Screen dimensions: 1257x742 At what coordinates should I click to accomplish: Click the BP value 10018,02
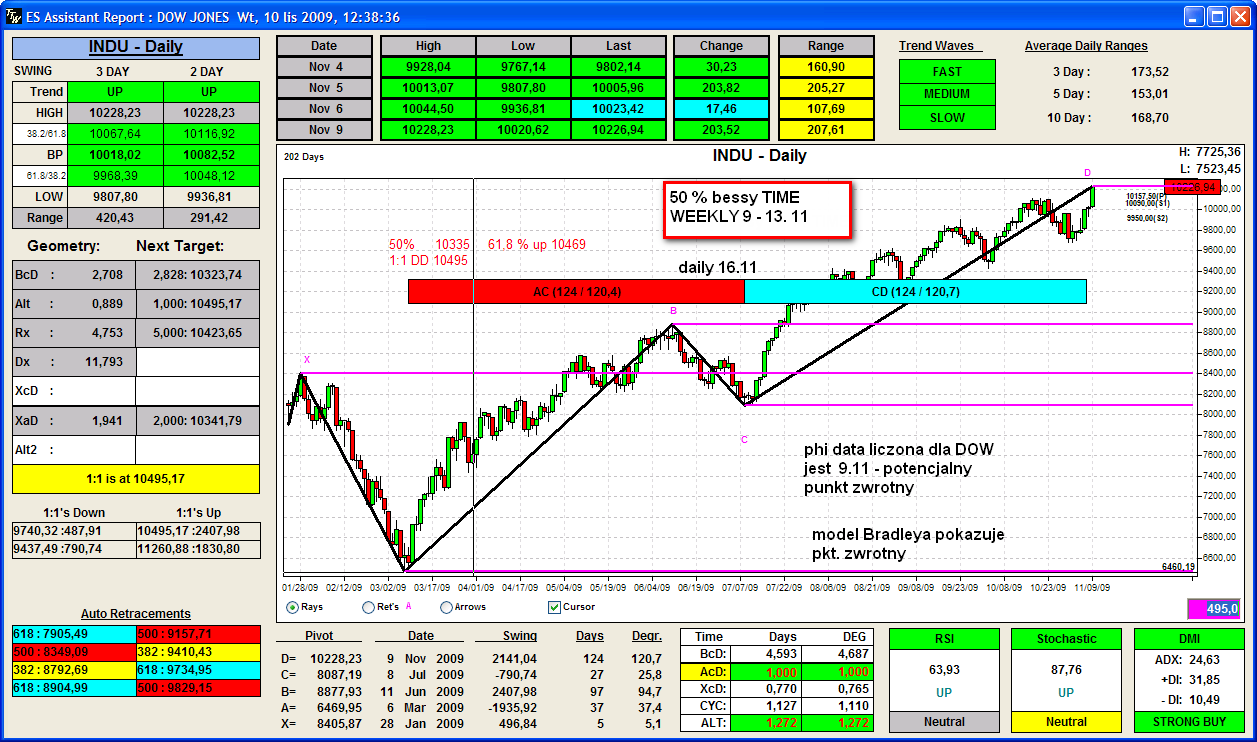click(114, 155)
